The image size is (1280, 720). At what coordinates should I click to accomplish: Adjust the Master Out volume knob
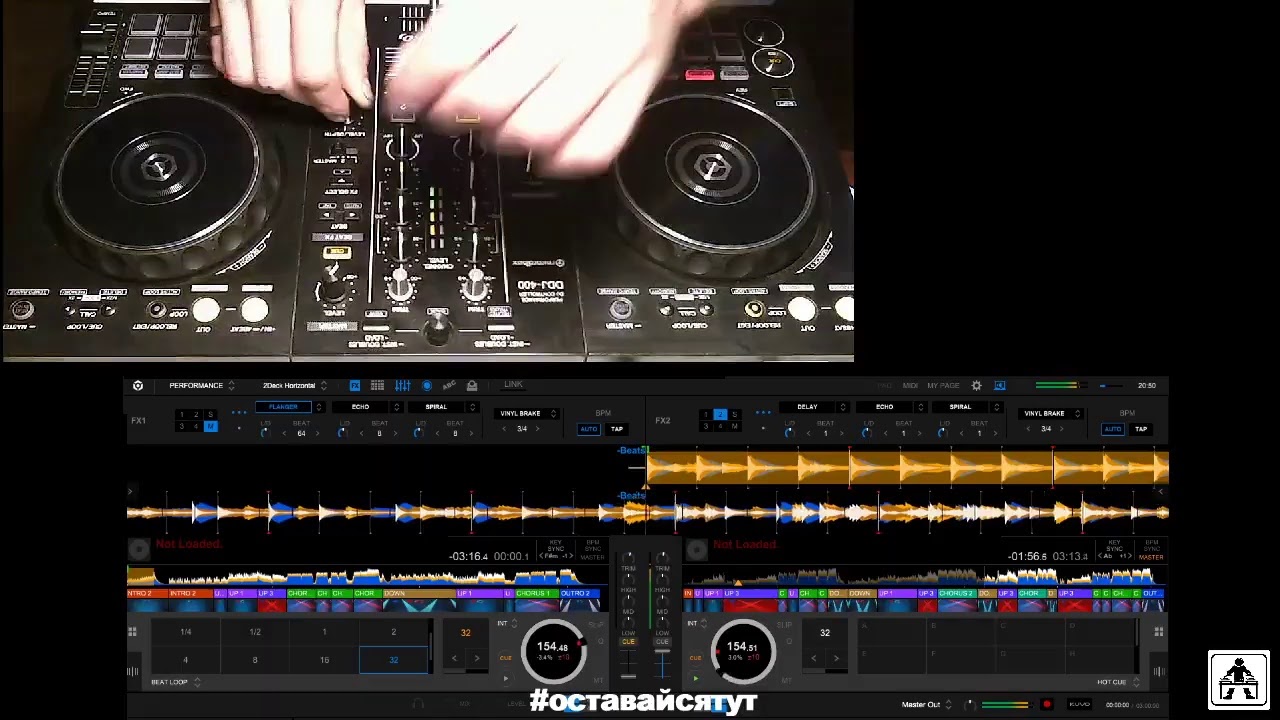tap(969, 704)
